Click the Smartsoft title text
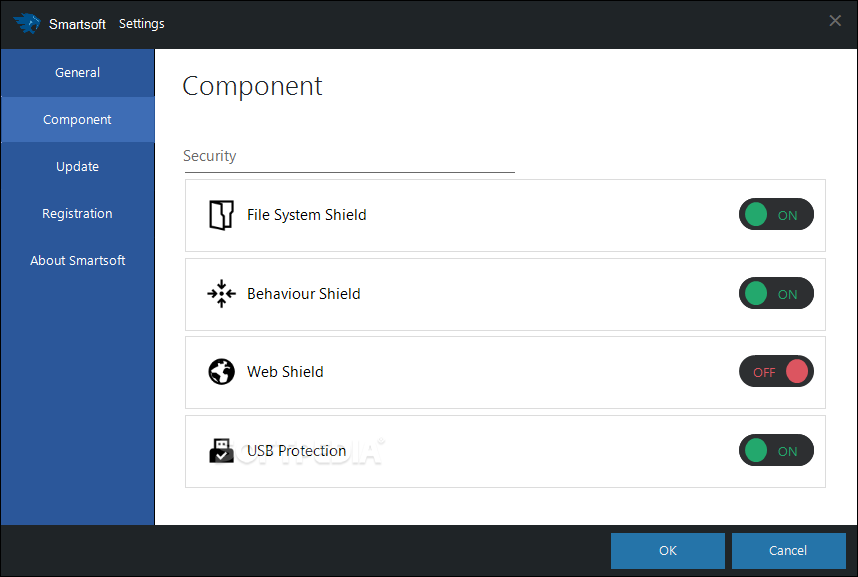 pyautogui.click(x=77, y=24)
